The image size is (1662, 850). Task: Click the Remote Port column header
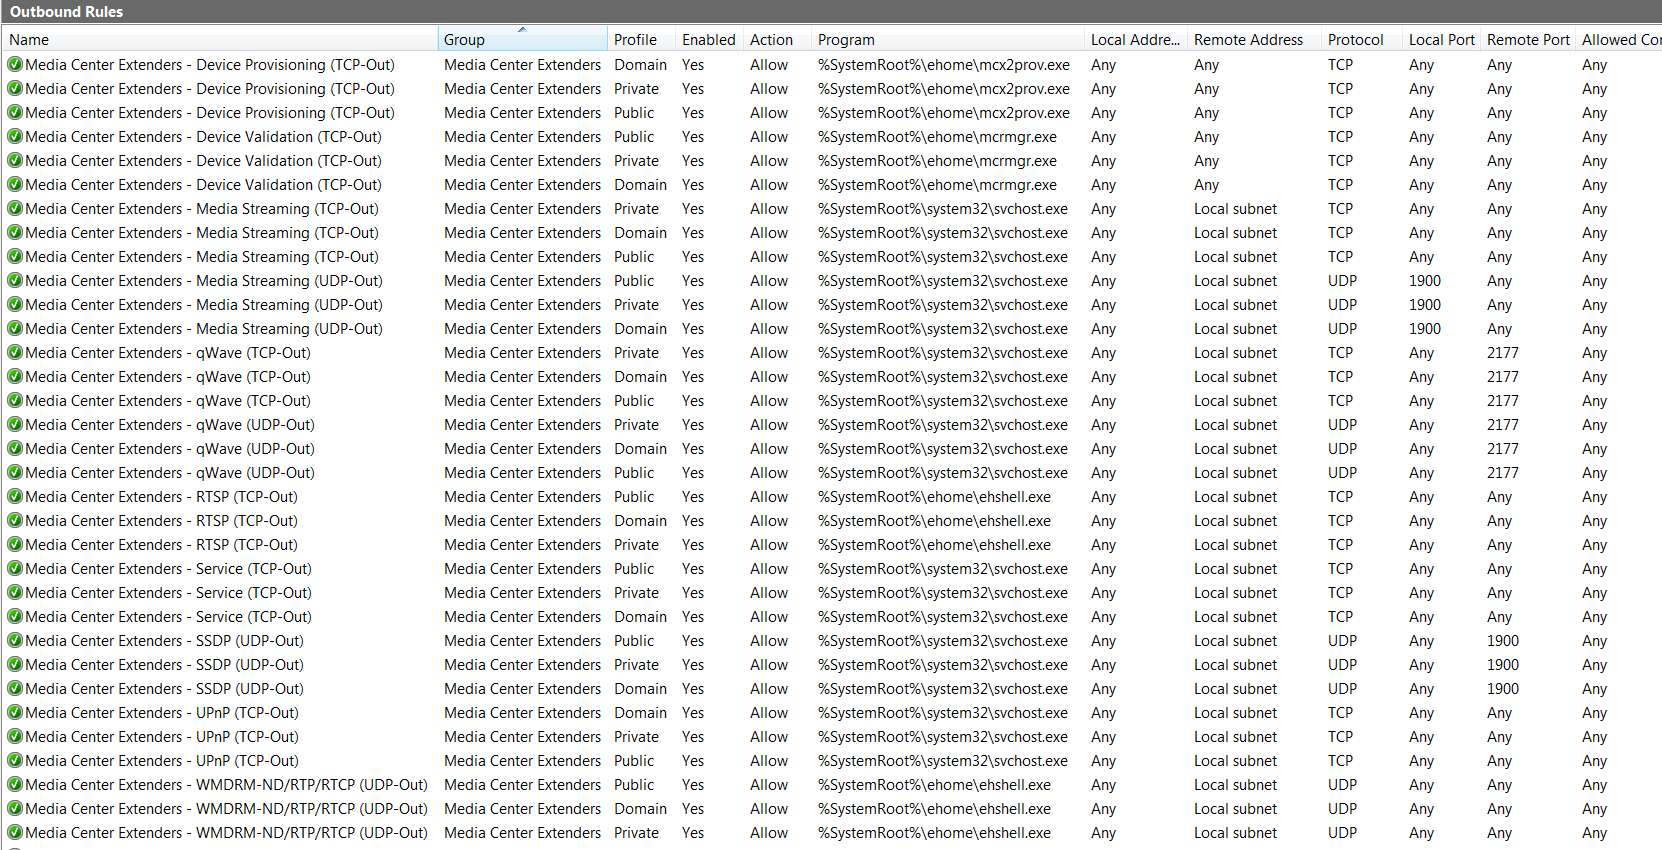(1528, 40)
